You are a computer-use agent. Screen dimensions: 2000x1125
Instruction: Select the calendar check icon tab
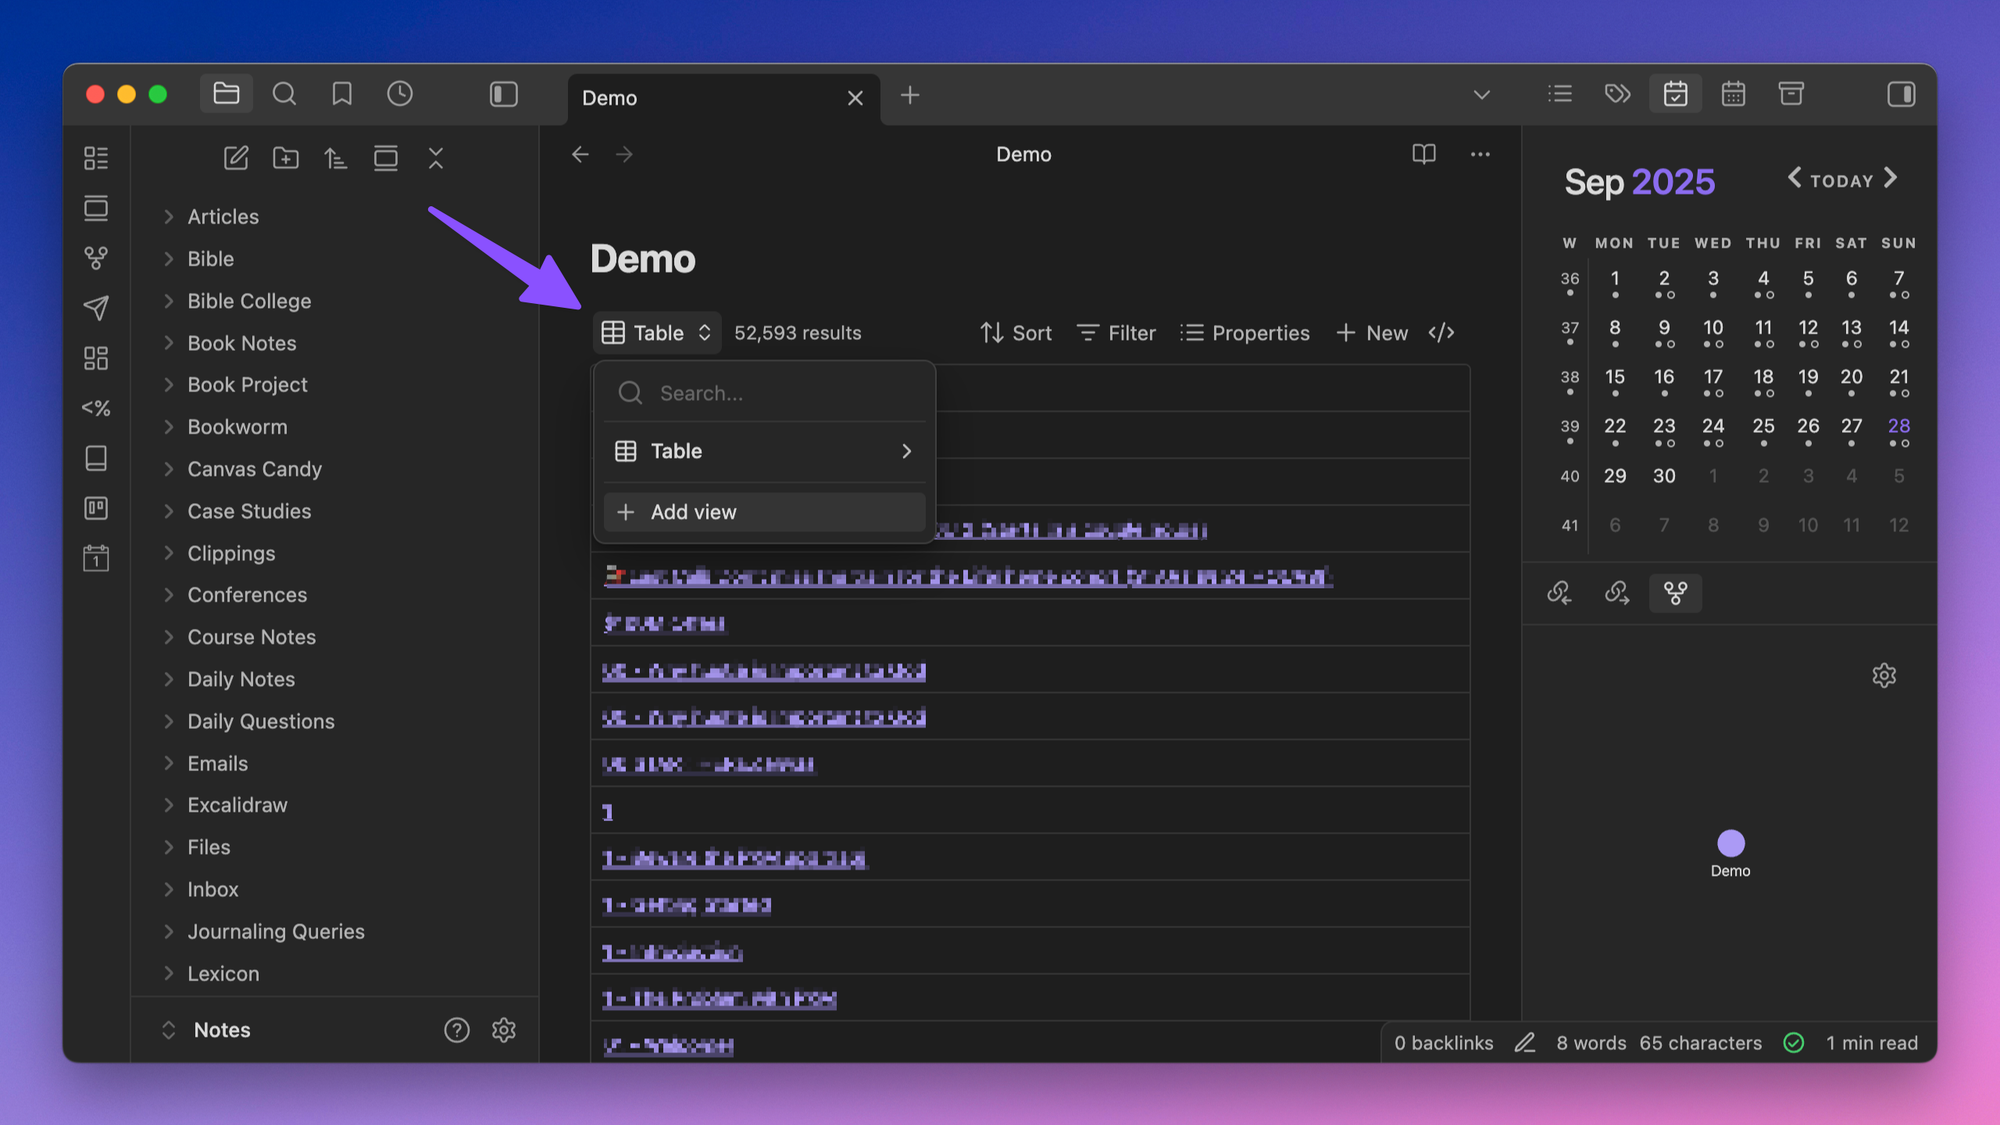pos(1676,94)
